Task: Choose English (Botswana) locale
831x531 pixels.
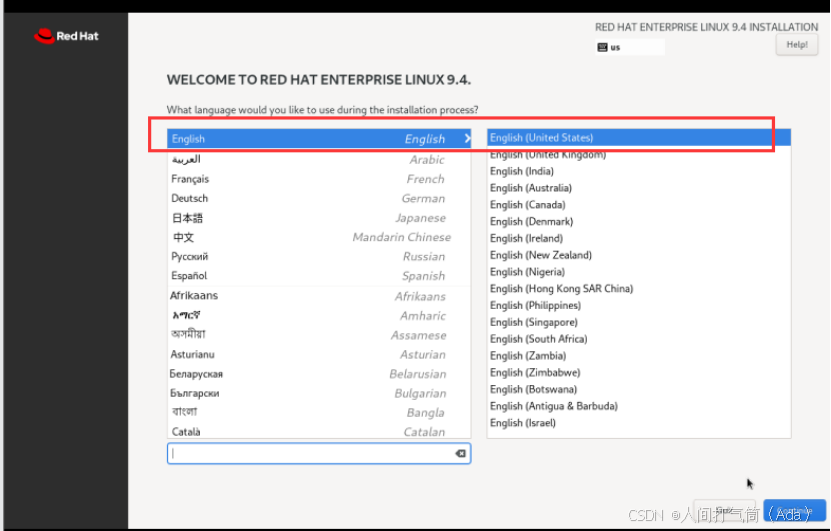Action: [639, 390]
